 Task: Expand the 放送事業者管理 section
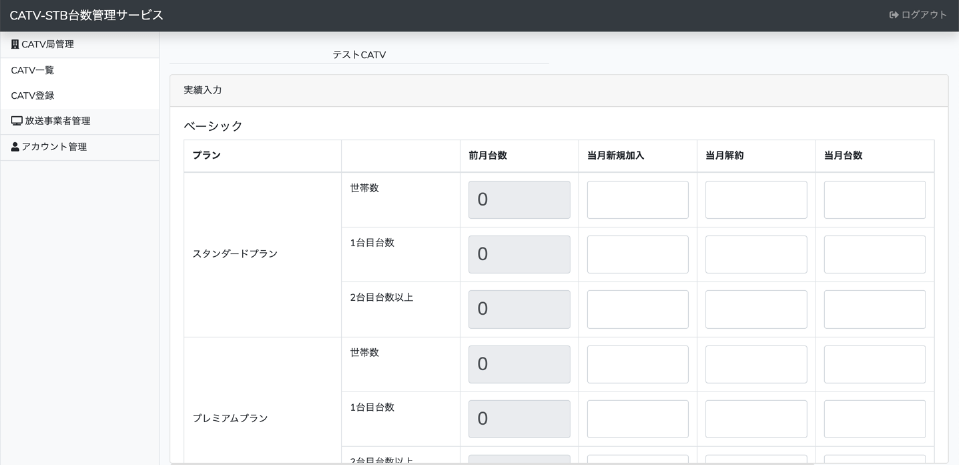coord(57,121)
